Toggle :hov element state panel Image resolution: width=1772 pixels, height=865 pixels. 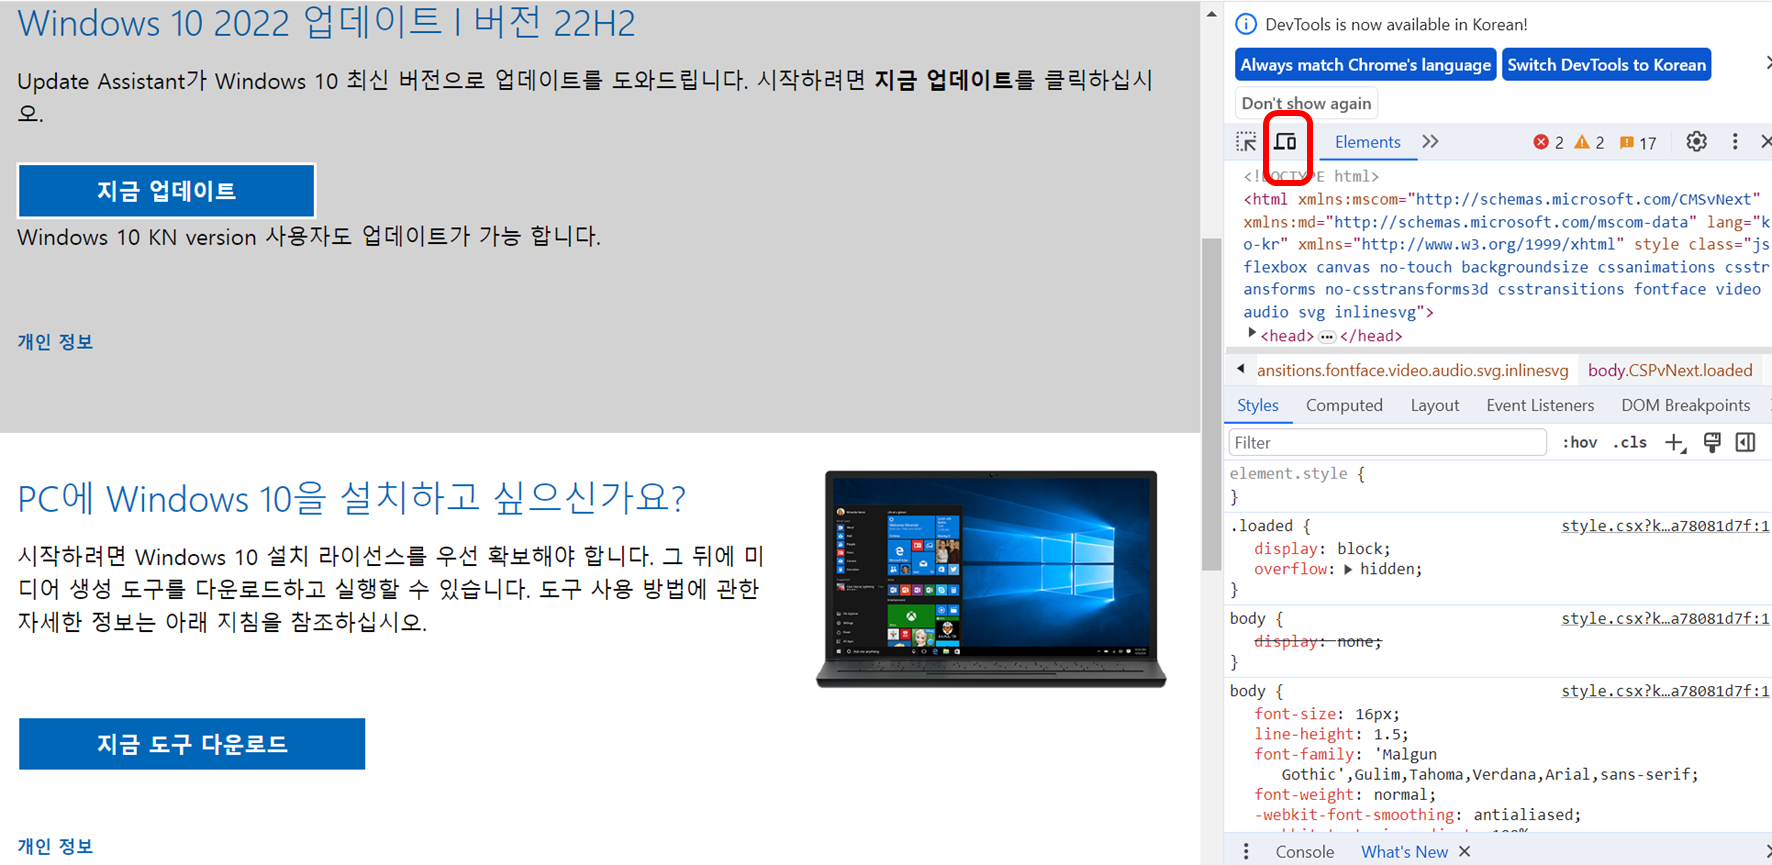tap(1580, 442)
